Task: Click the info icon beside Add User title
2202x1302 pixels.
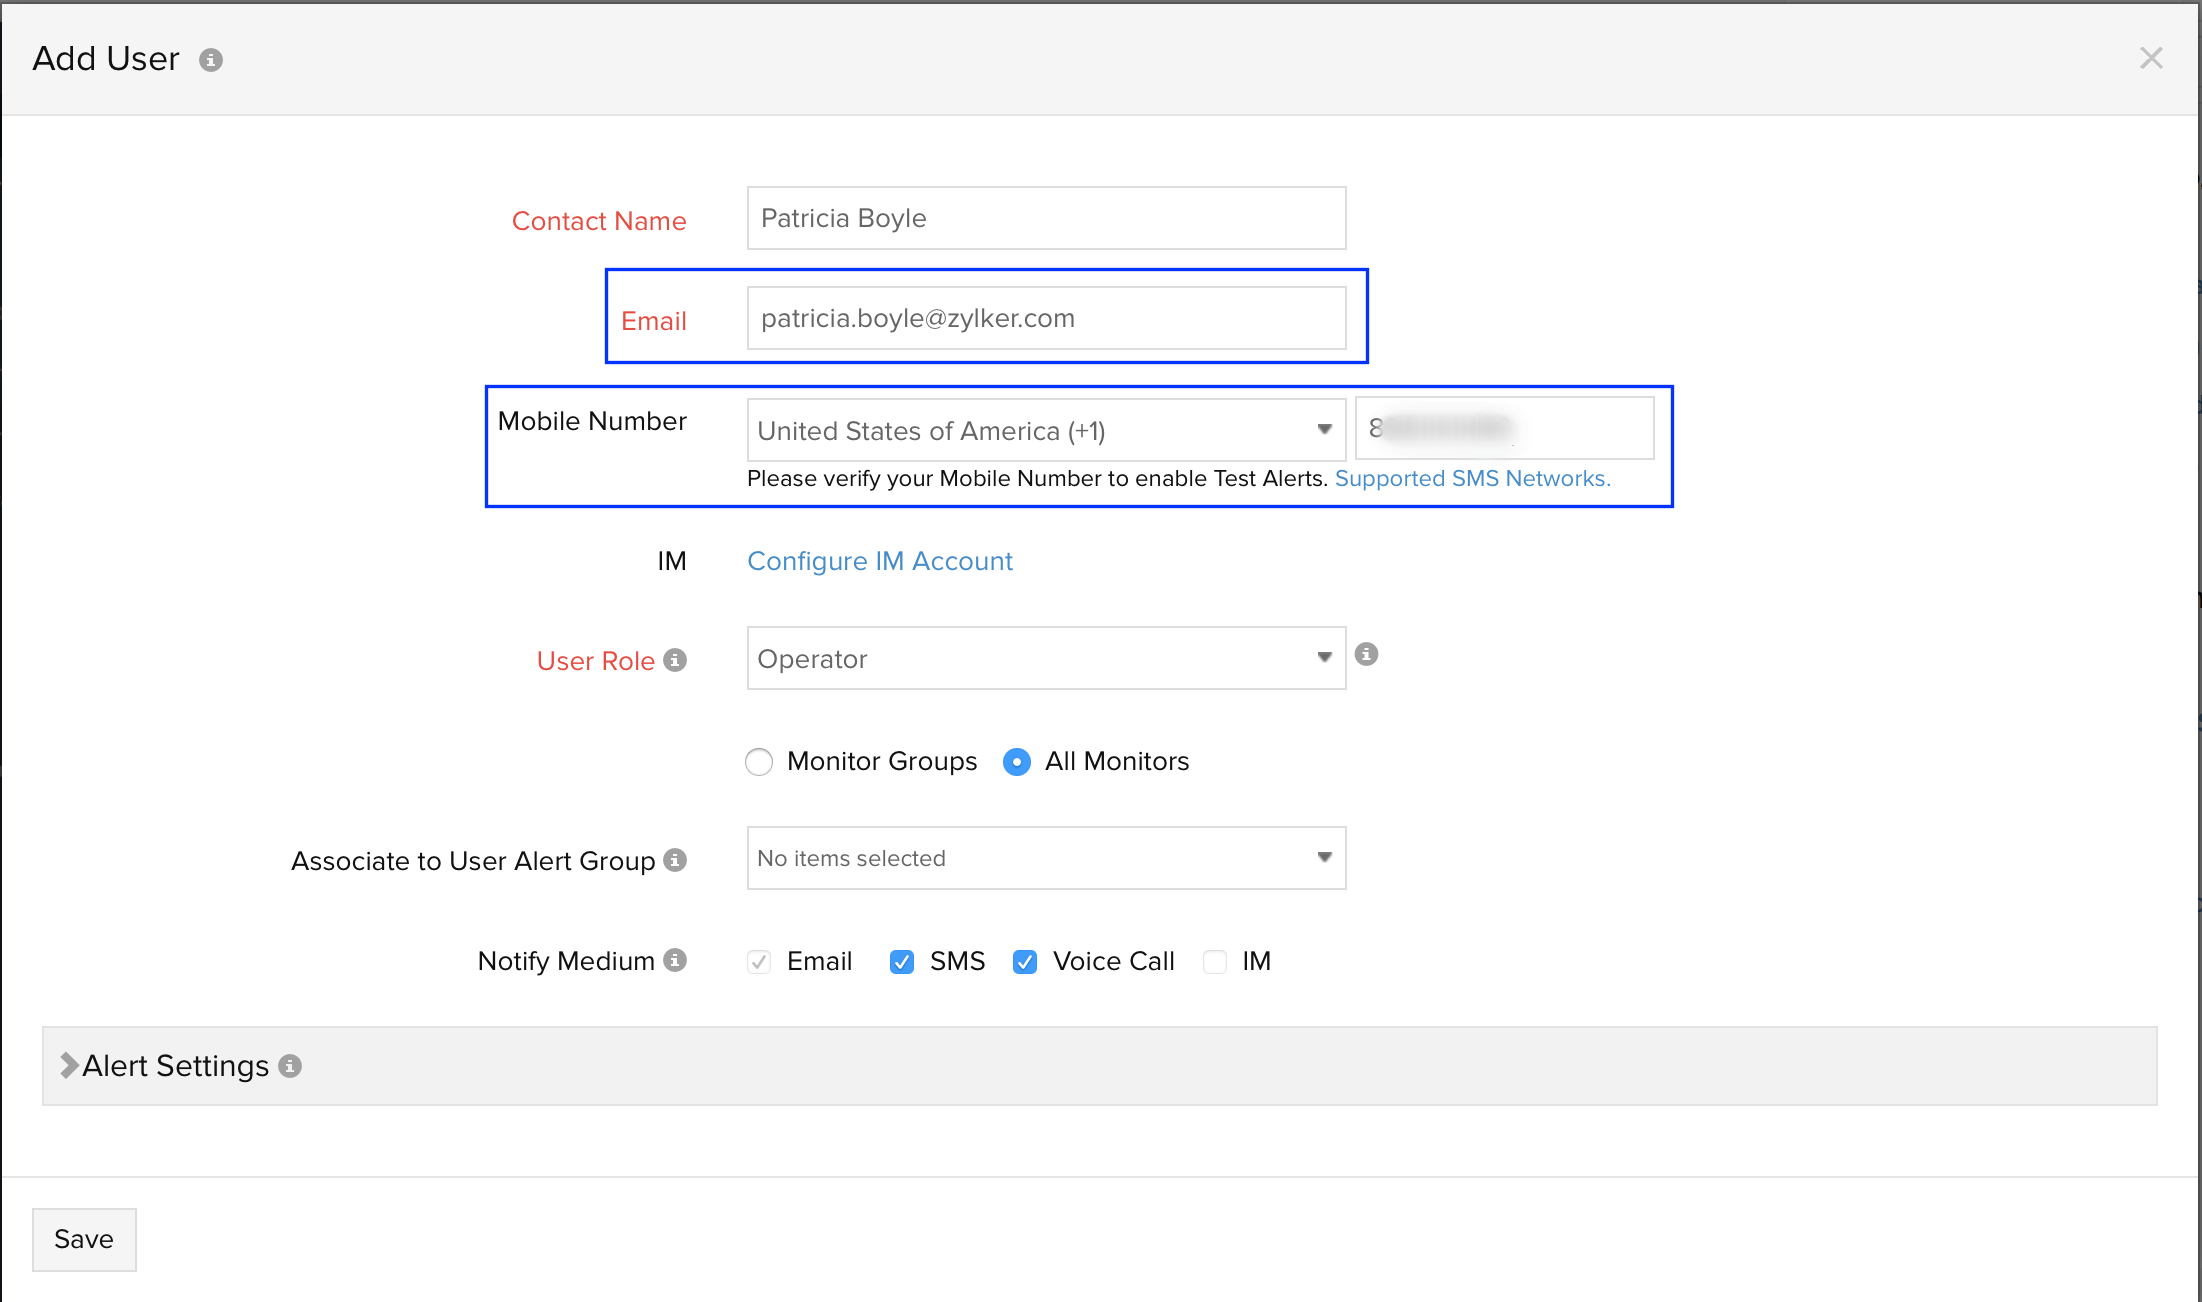Action: [x=210, y=59]
